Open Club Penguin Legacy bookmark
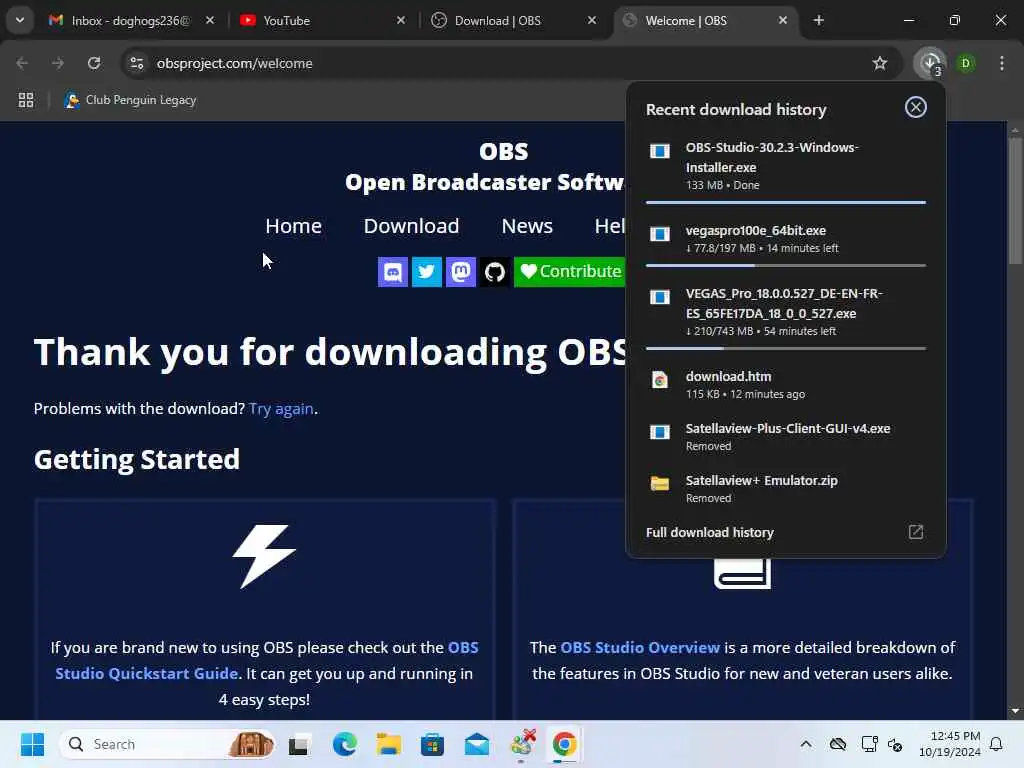The height and width of the screenshot is (768, 1024). (130, 100)
